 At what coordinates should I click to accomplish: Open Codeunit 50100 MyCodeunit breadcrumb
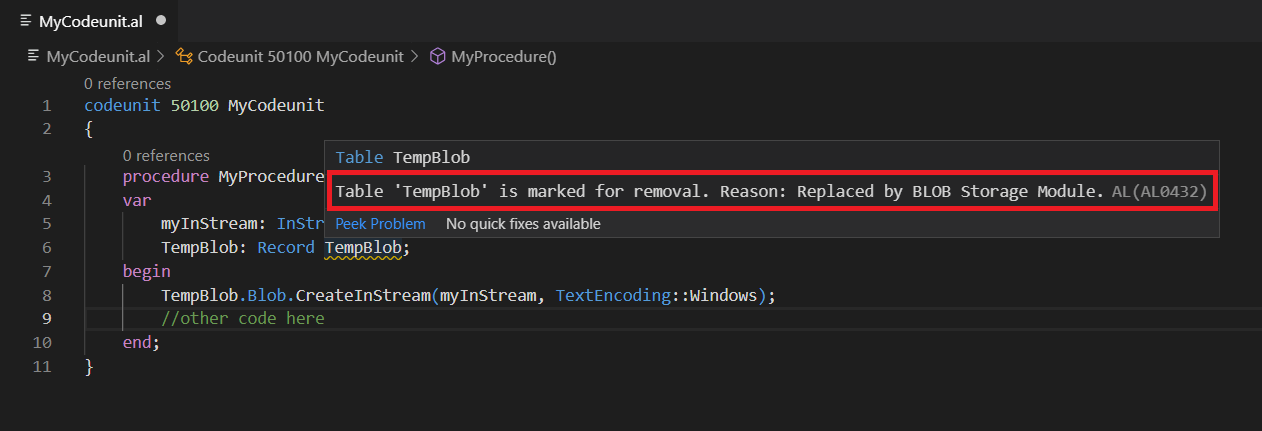[300, 57]
